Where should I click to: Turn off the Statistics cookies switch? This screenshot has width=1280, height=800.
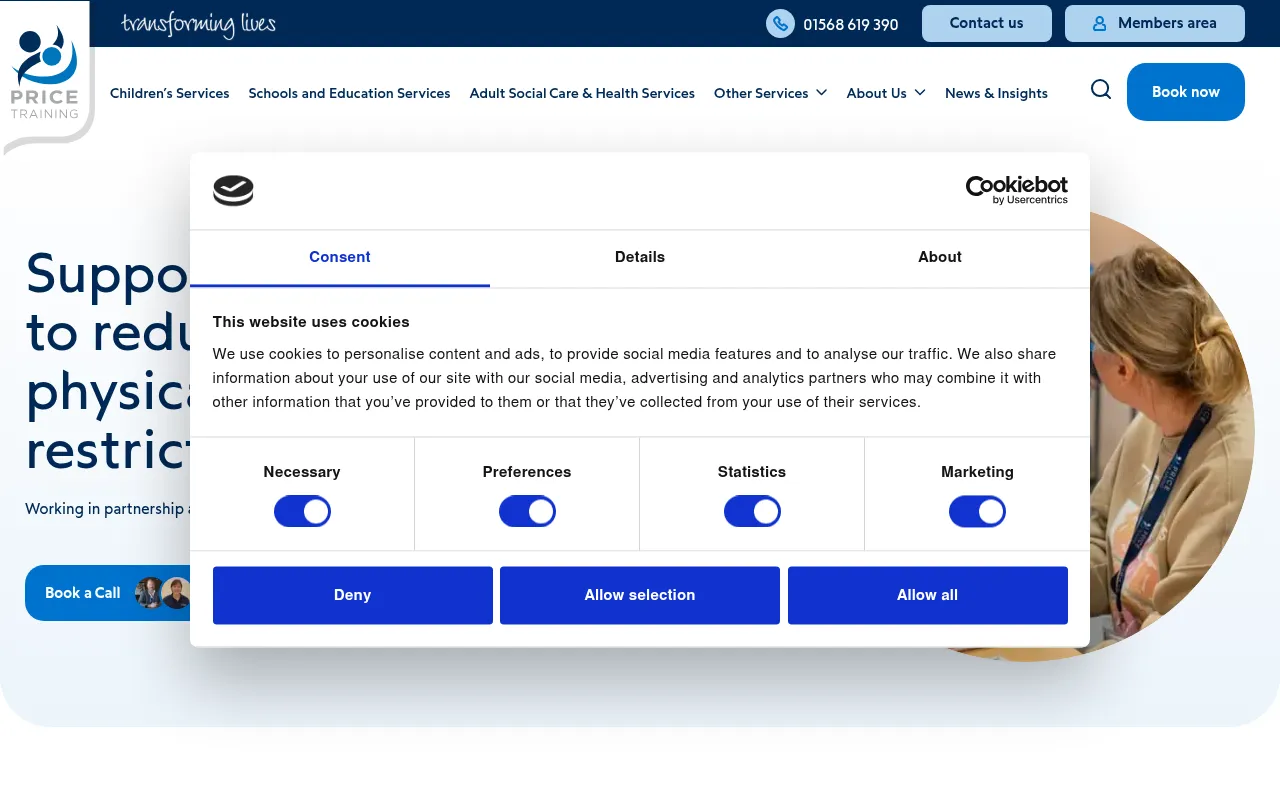point(752,512)
